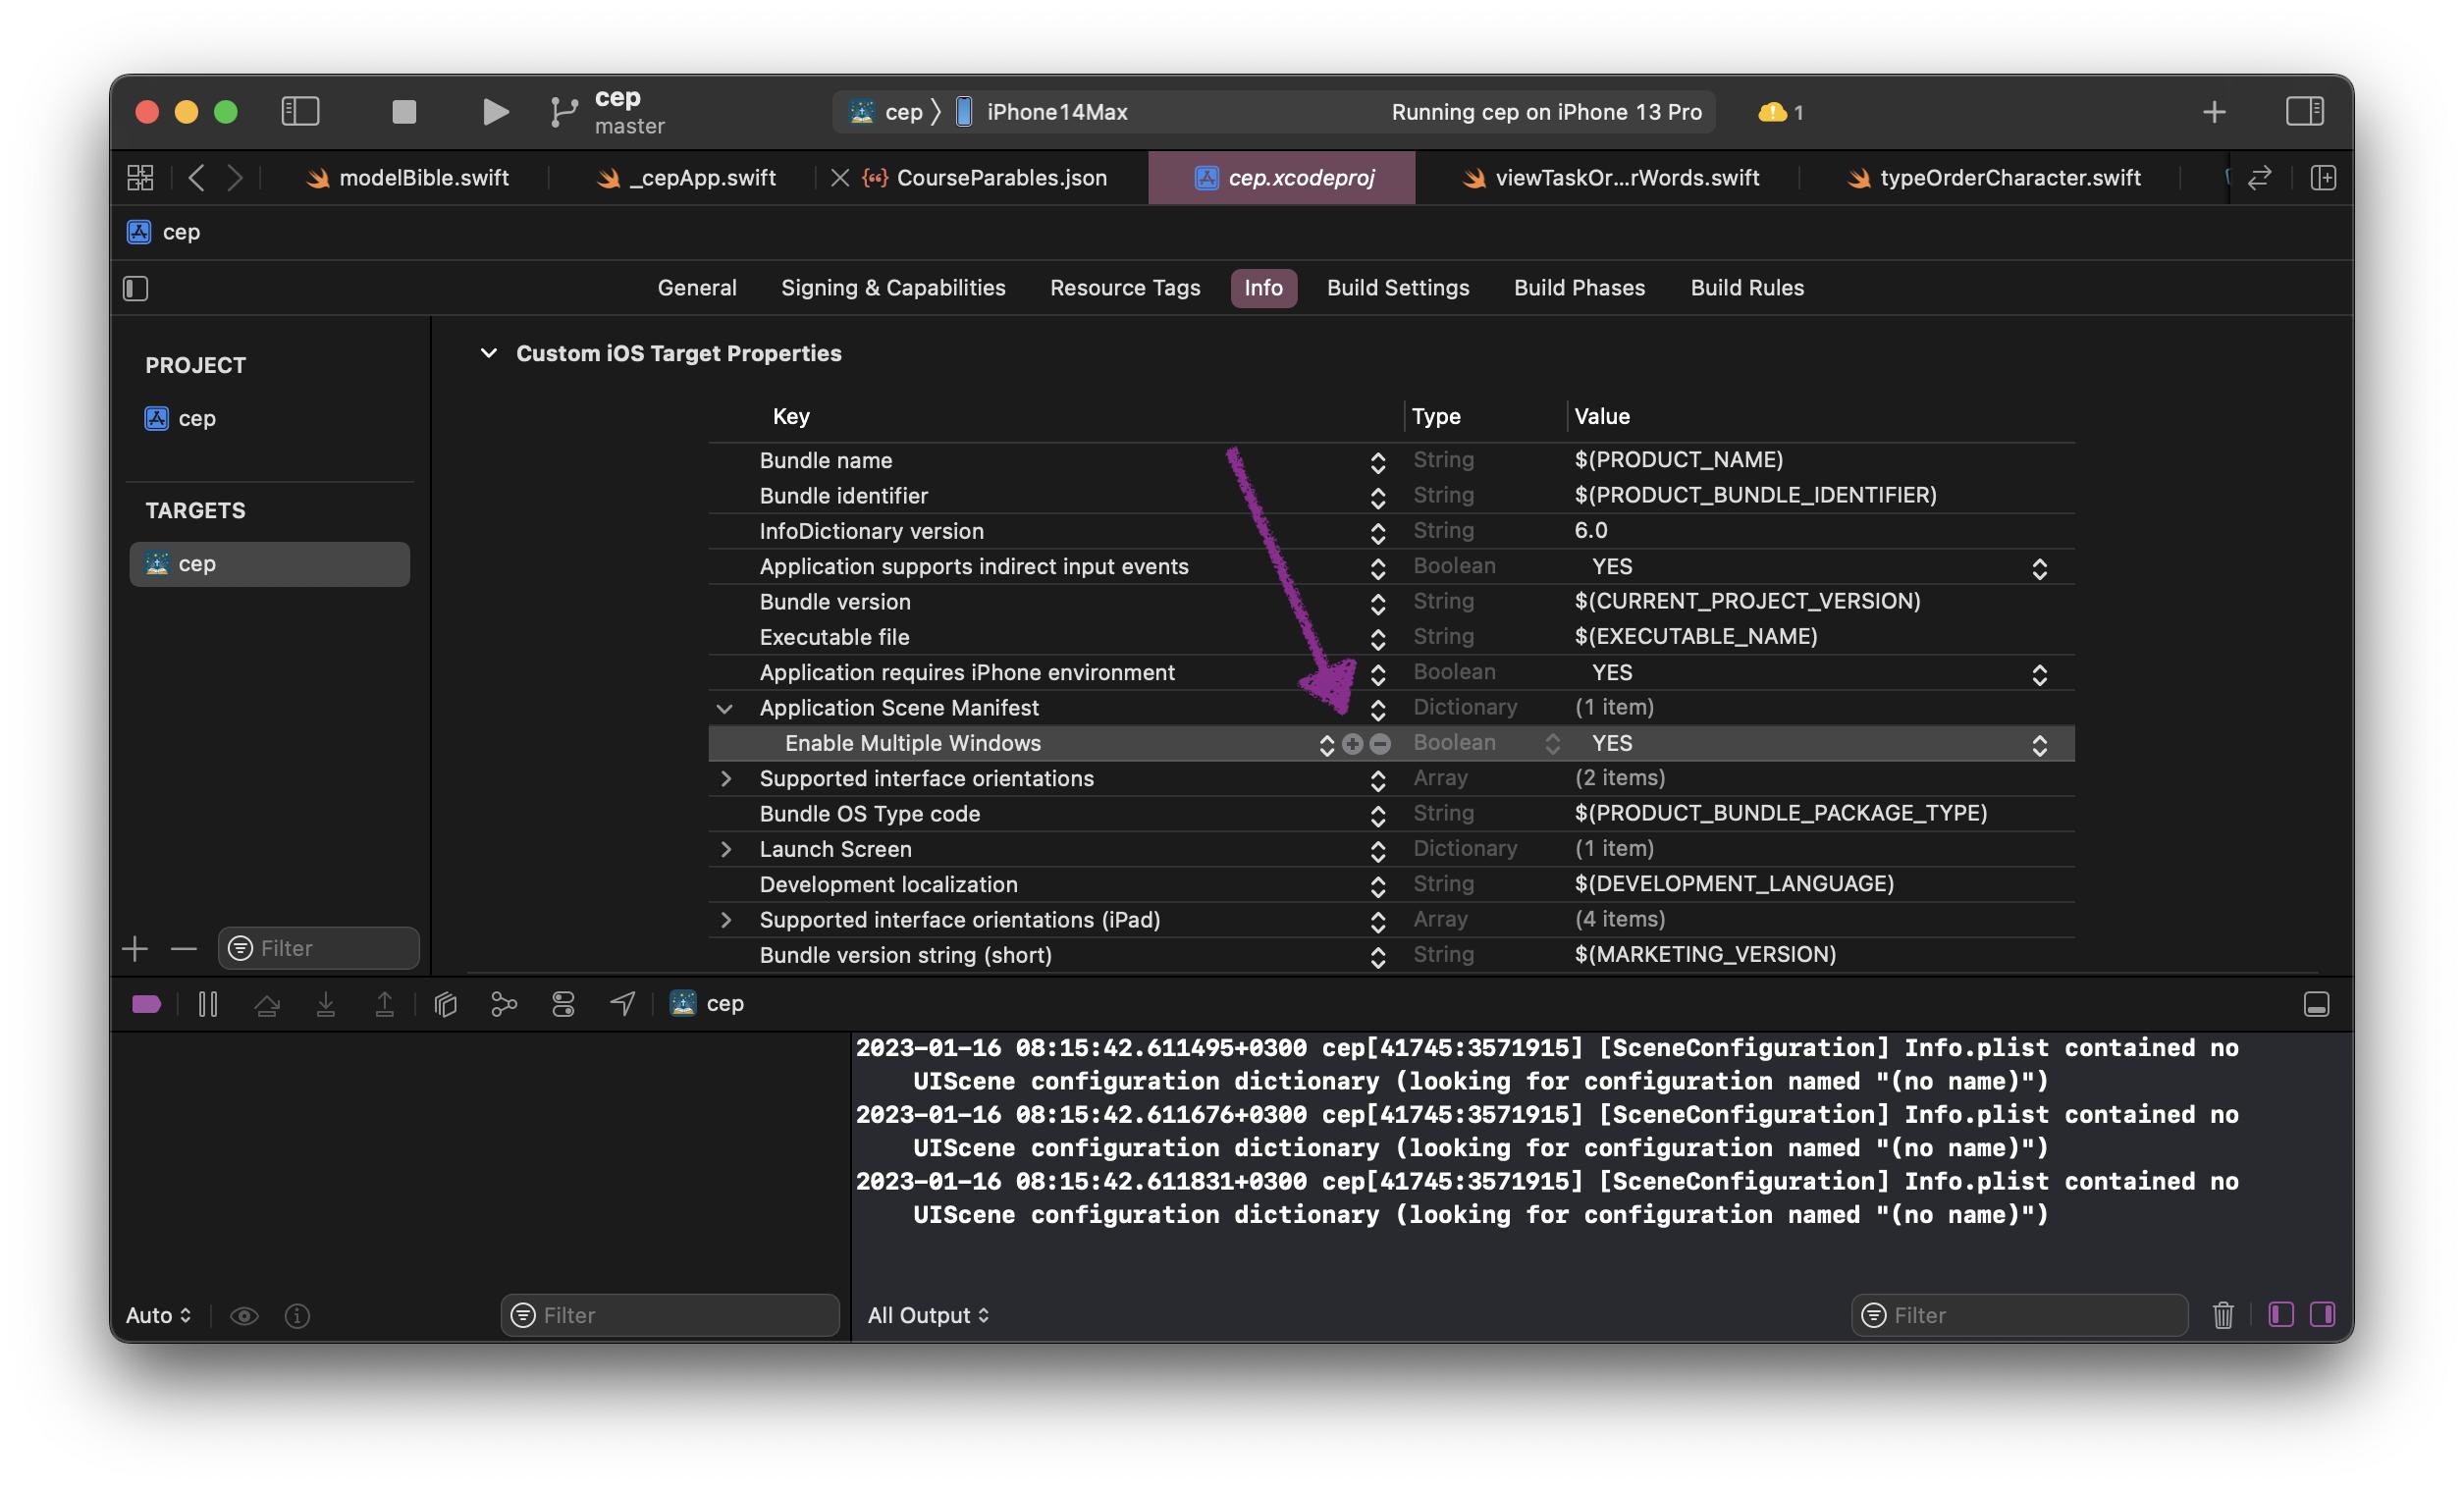Click cep scheme selector

[886, 112]
